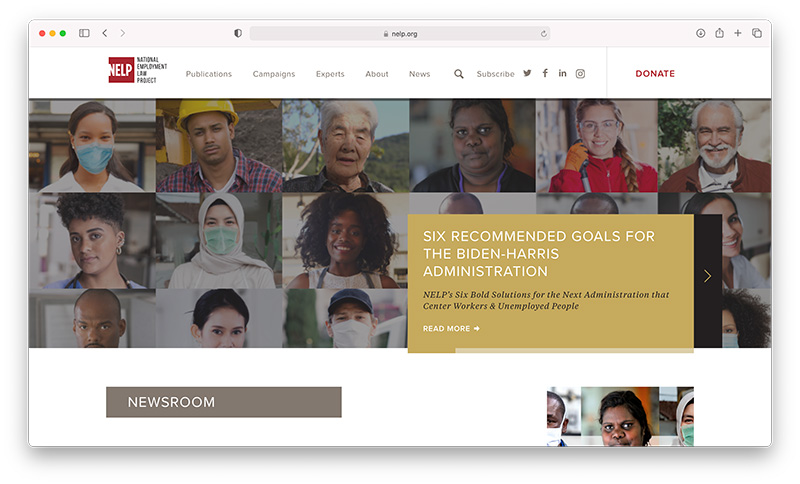Show Safari tab overview
800x484 pixels.
757,33
